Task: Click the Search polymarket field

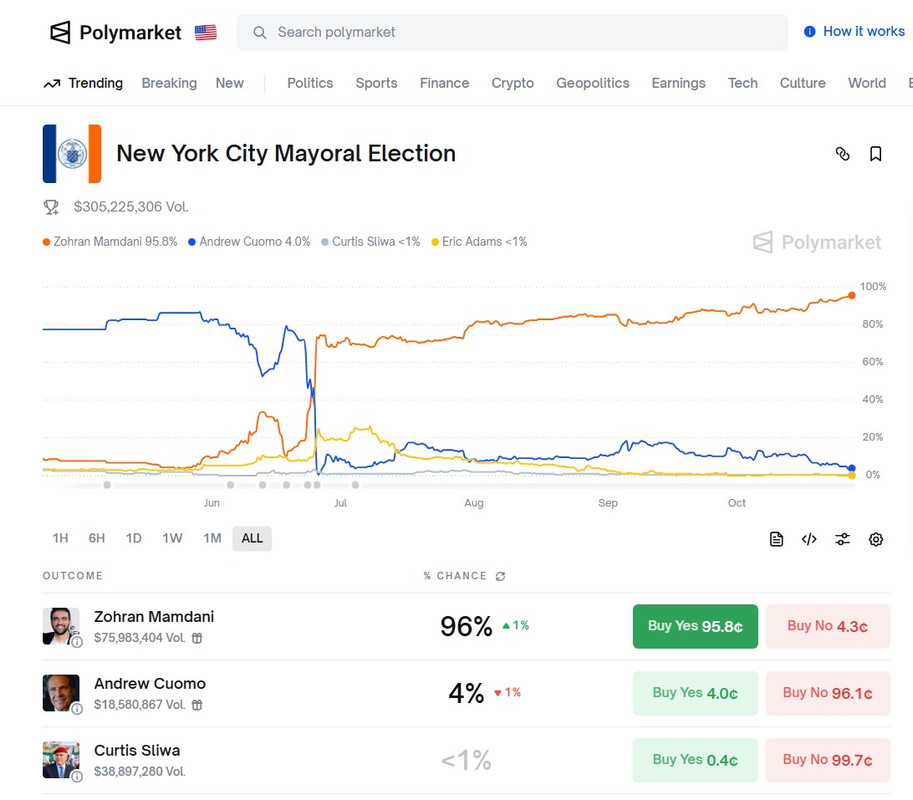Action: 512,32
